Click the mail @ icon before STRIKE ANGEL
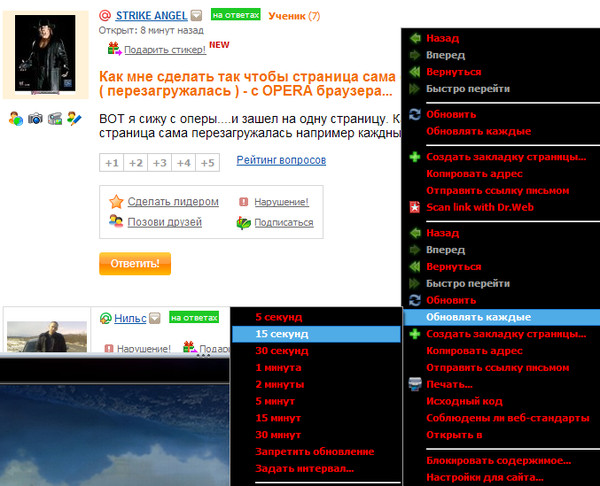 [105, 16]
